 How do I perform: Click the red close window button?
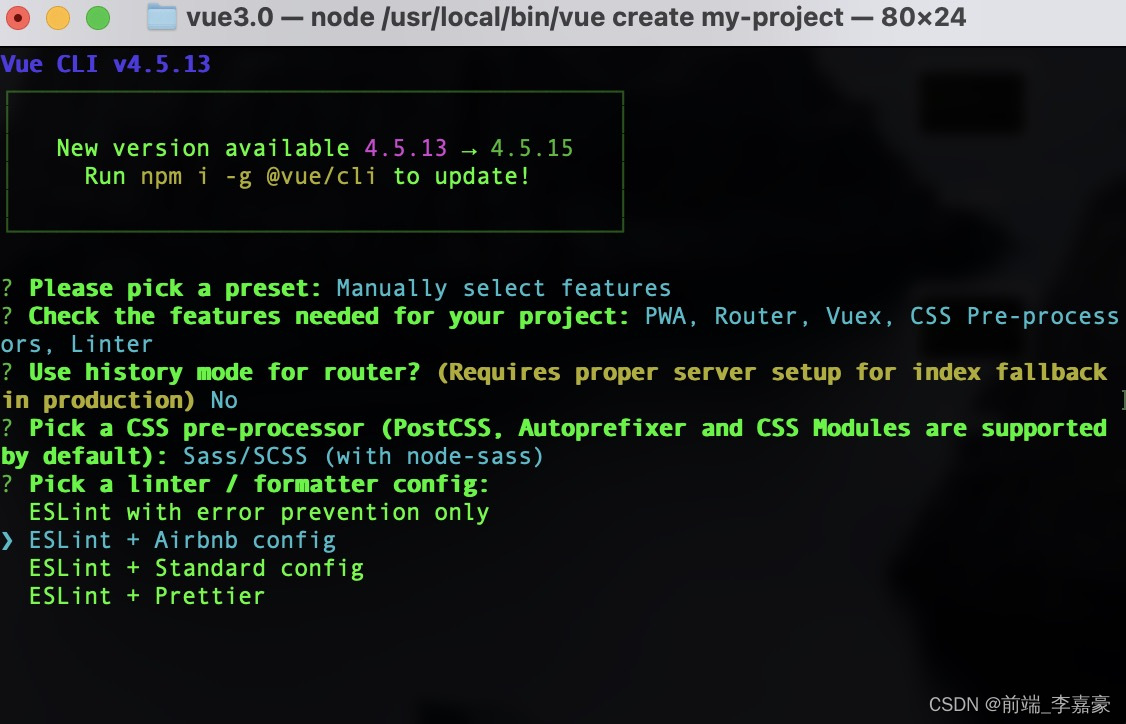[18, 17]
